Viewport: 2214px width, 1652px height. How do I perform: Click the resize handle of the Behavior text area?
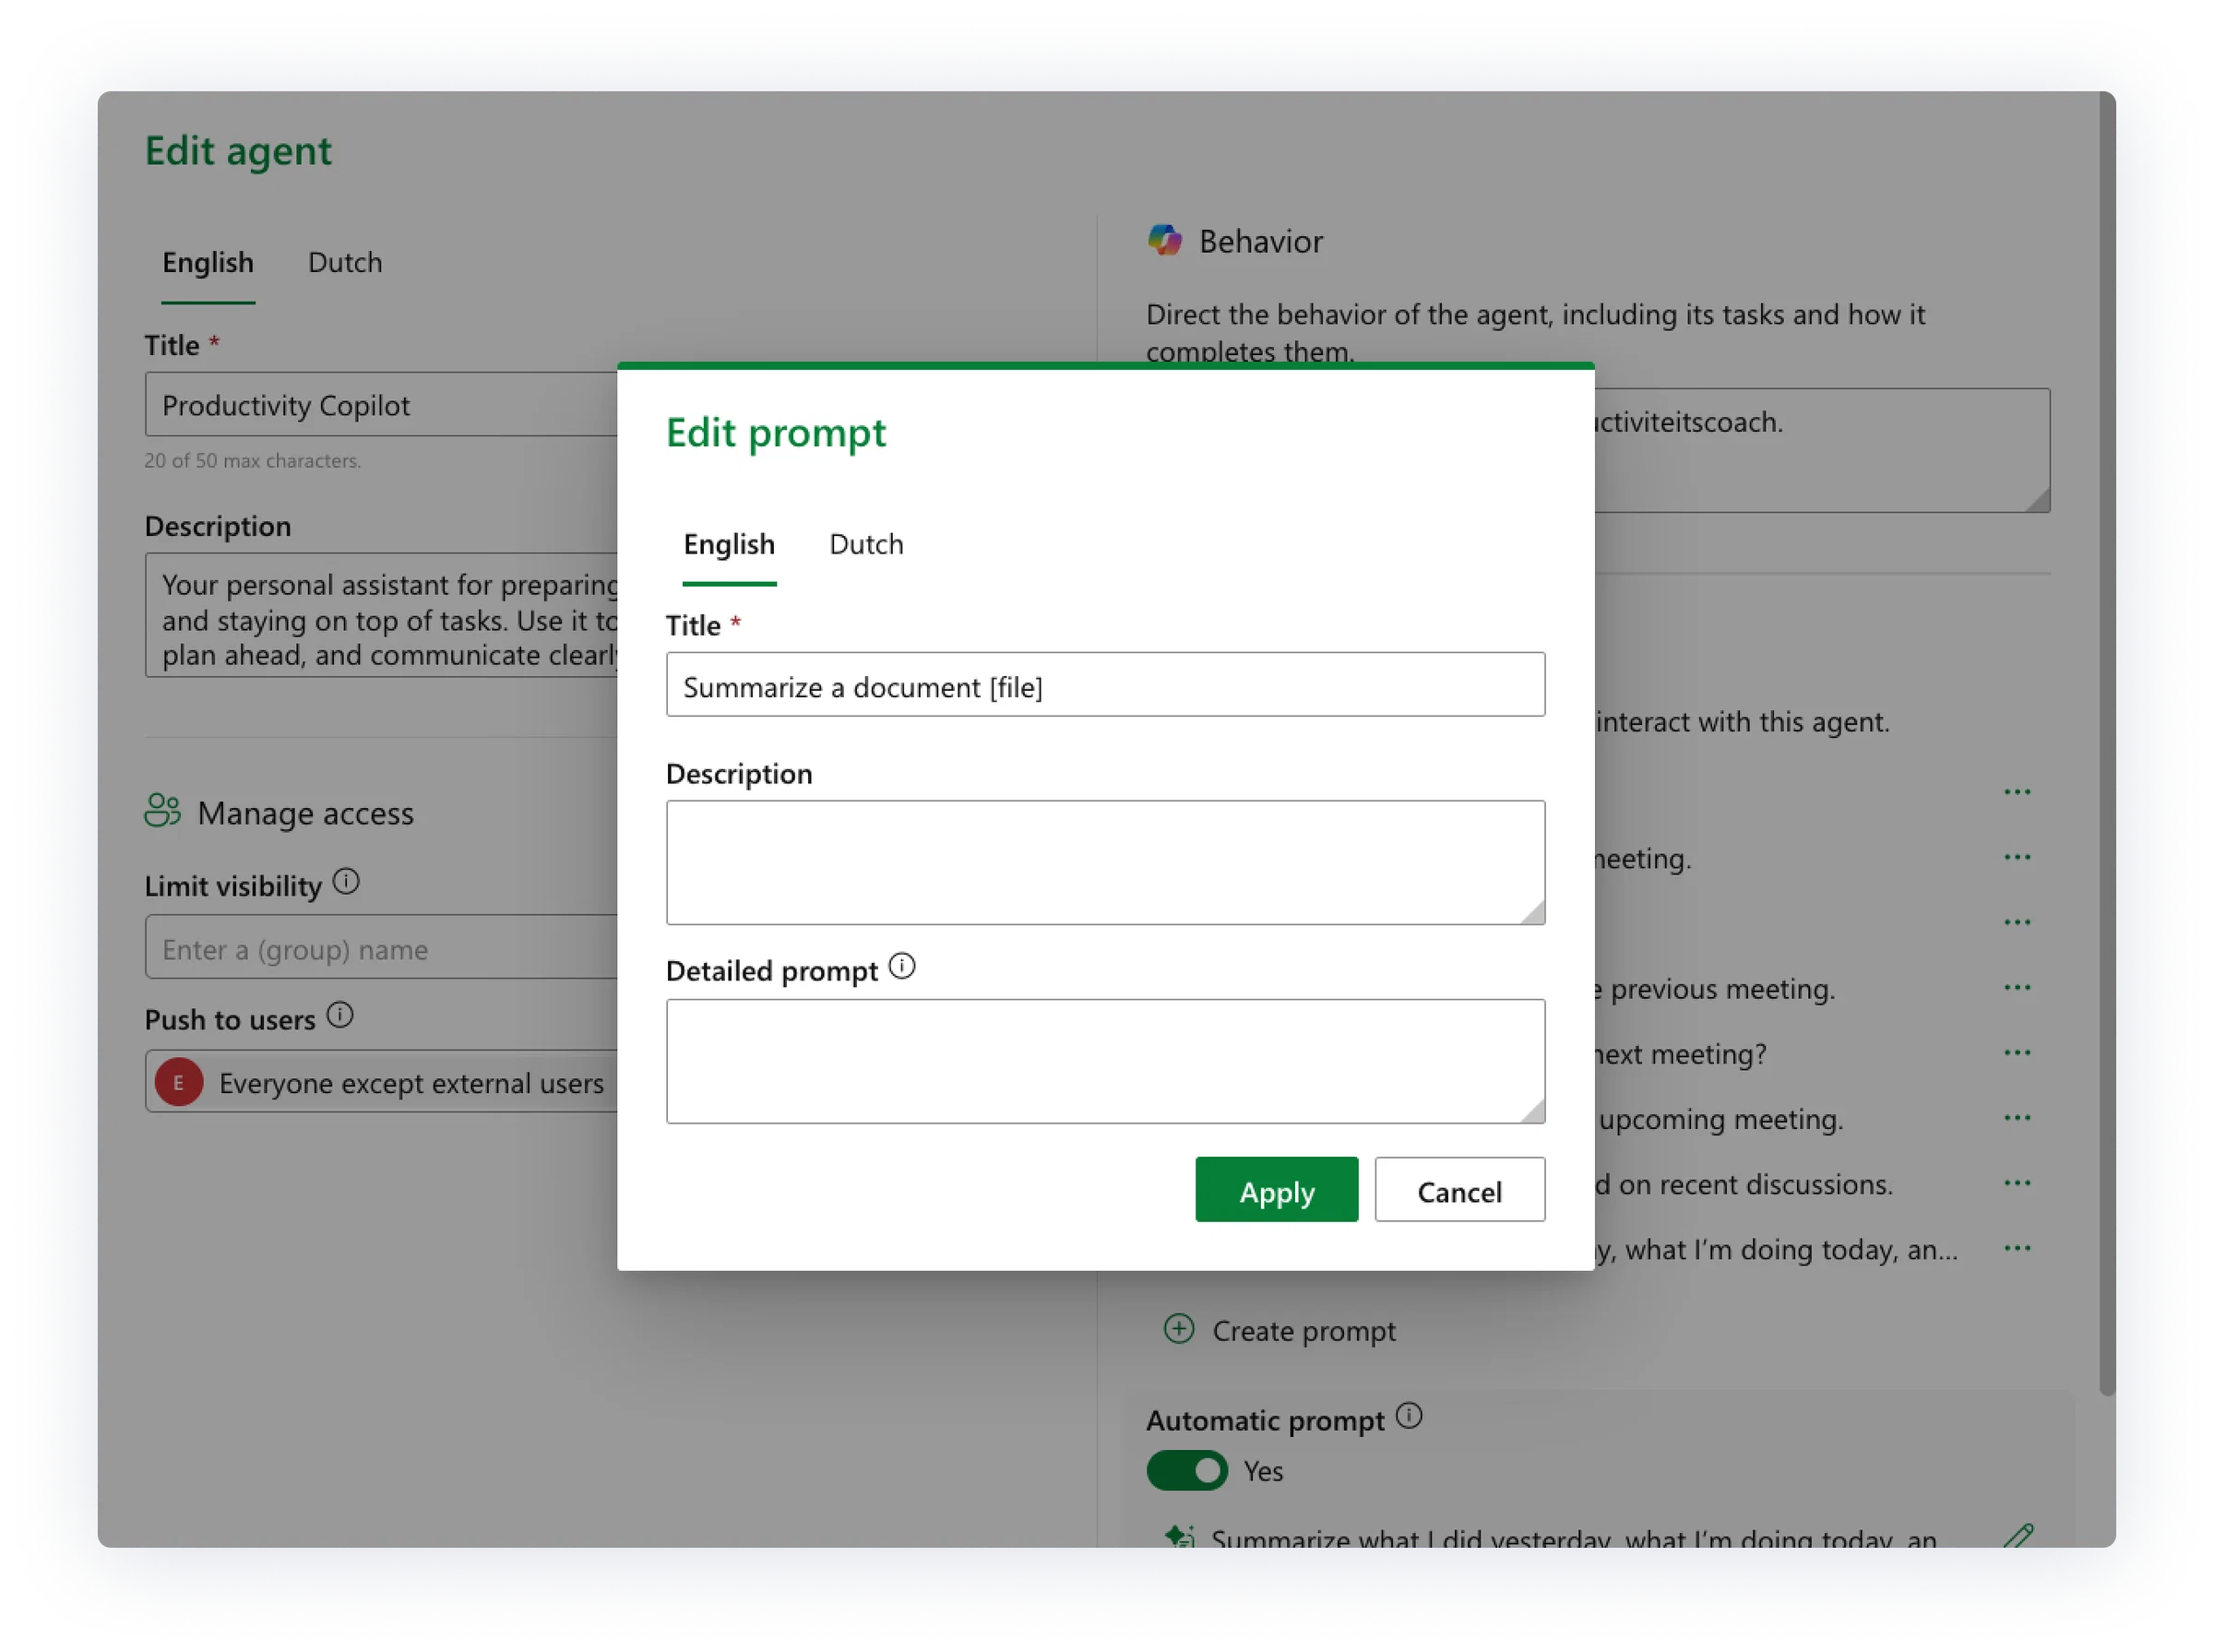click(2037, 499)
